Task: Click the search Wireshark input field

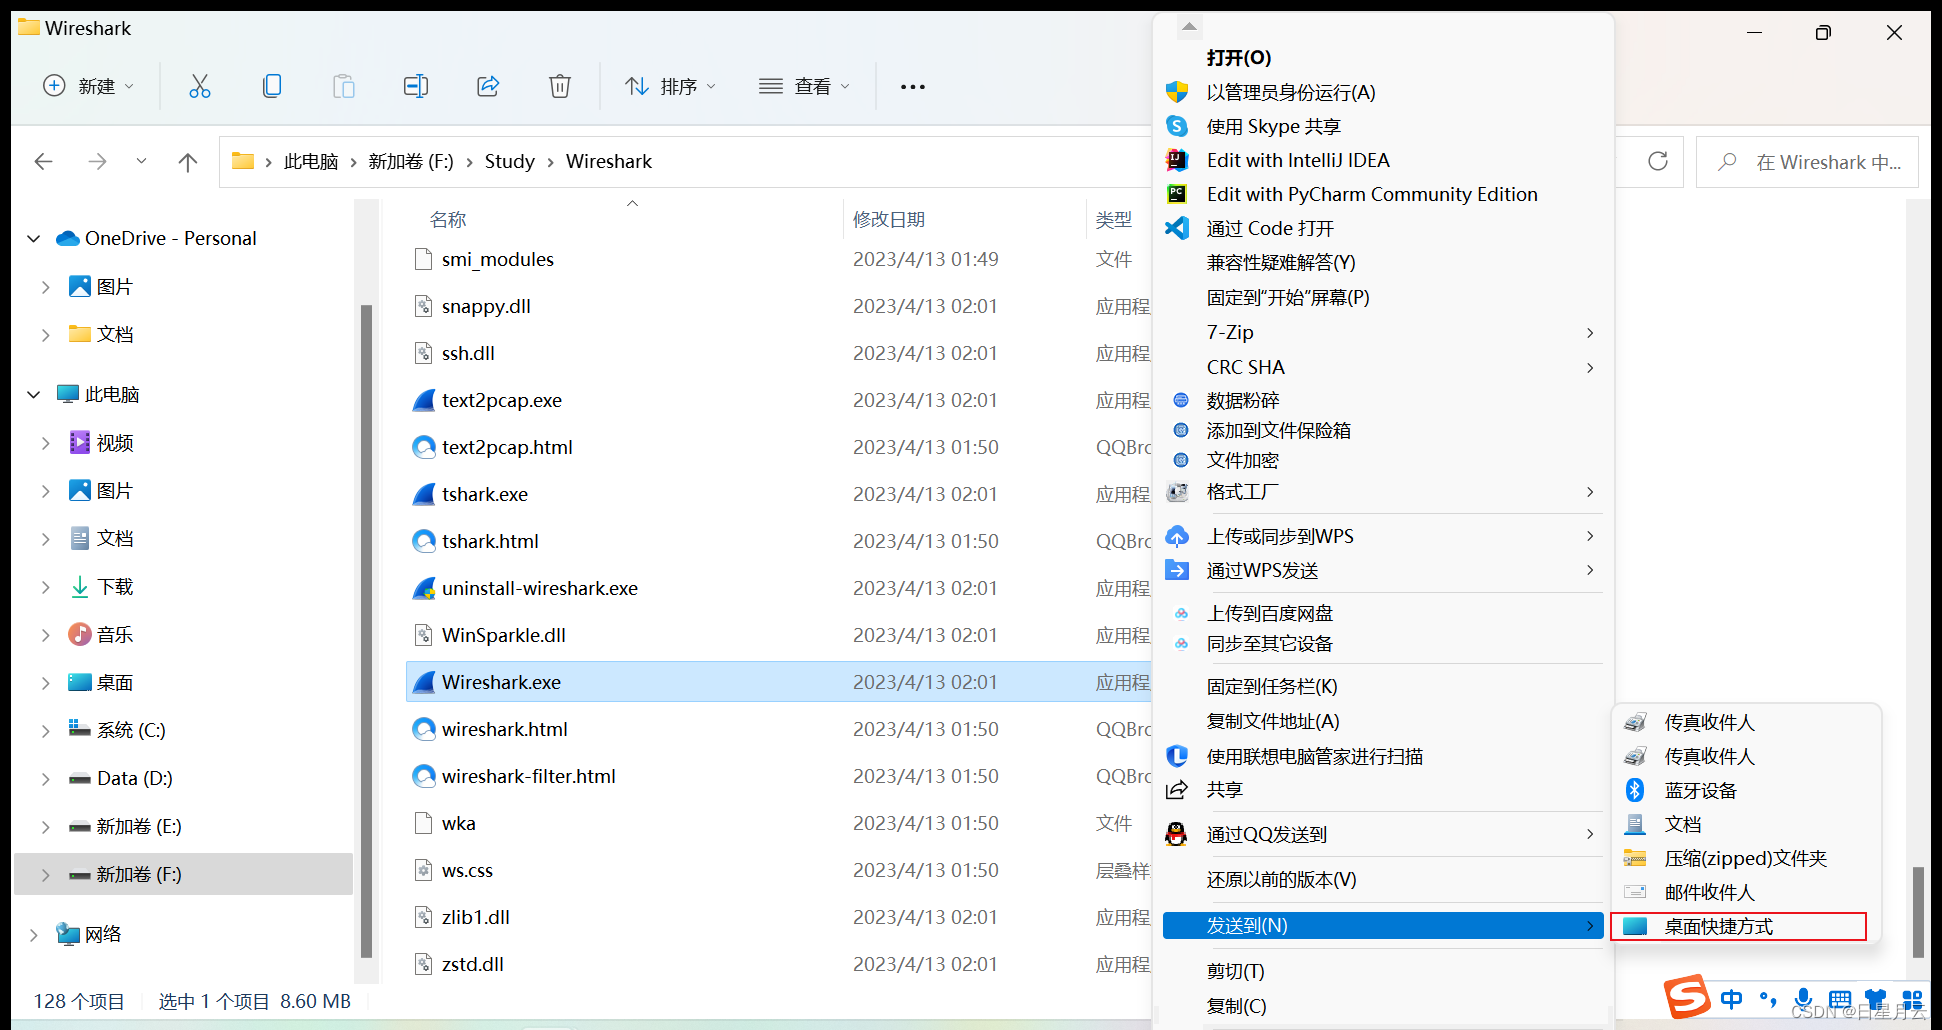Action: tap(1808, 162)
